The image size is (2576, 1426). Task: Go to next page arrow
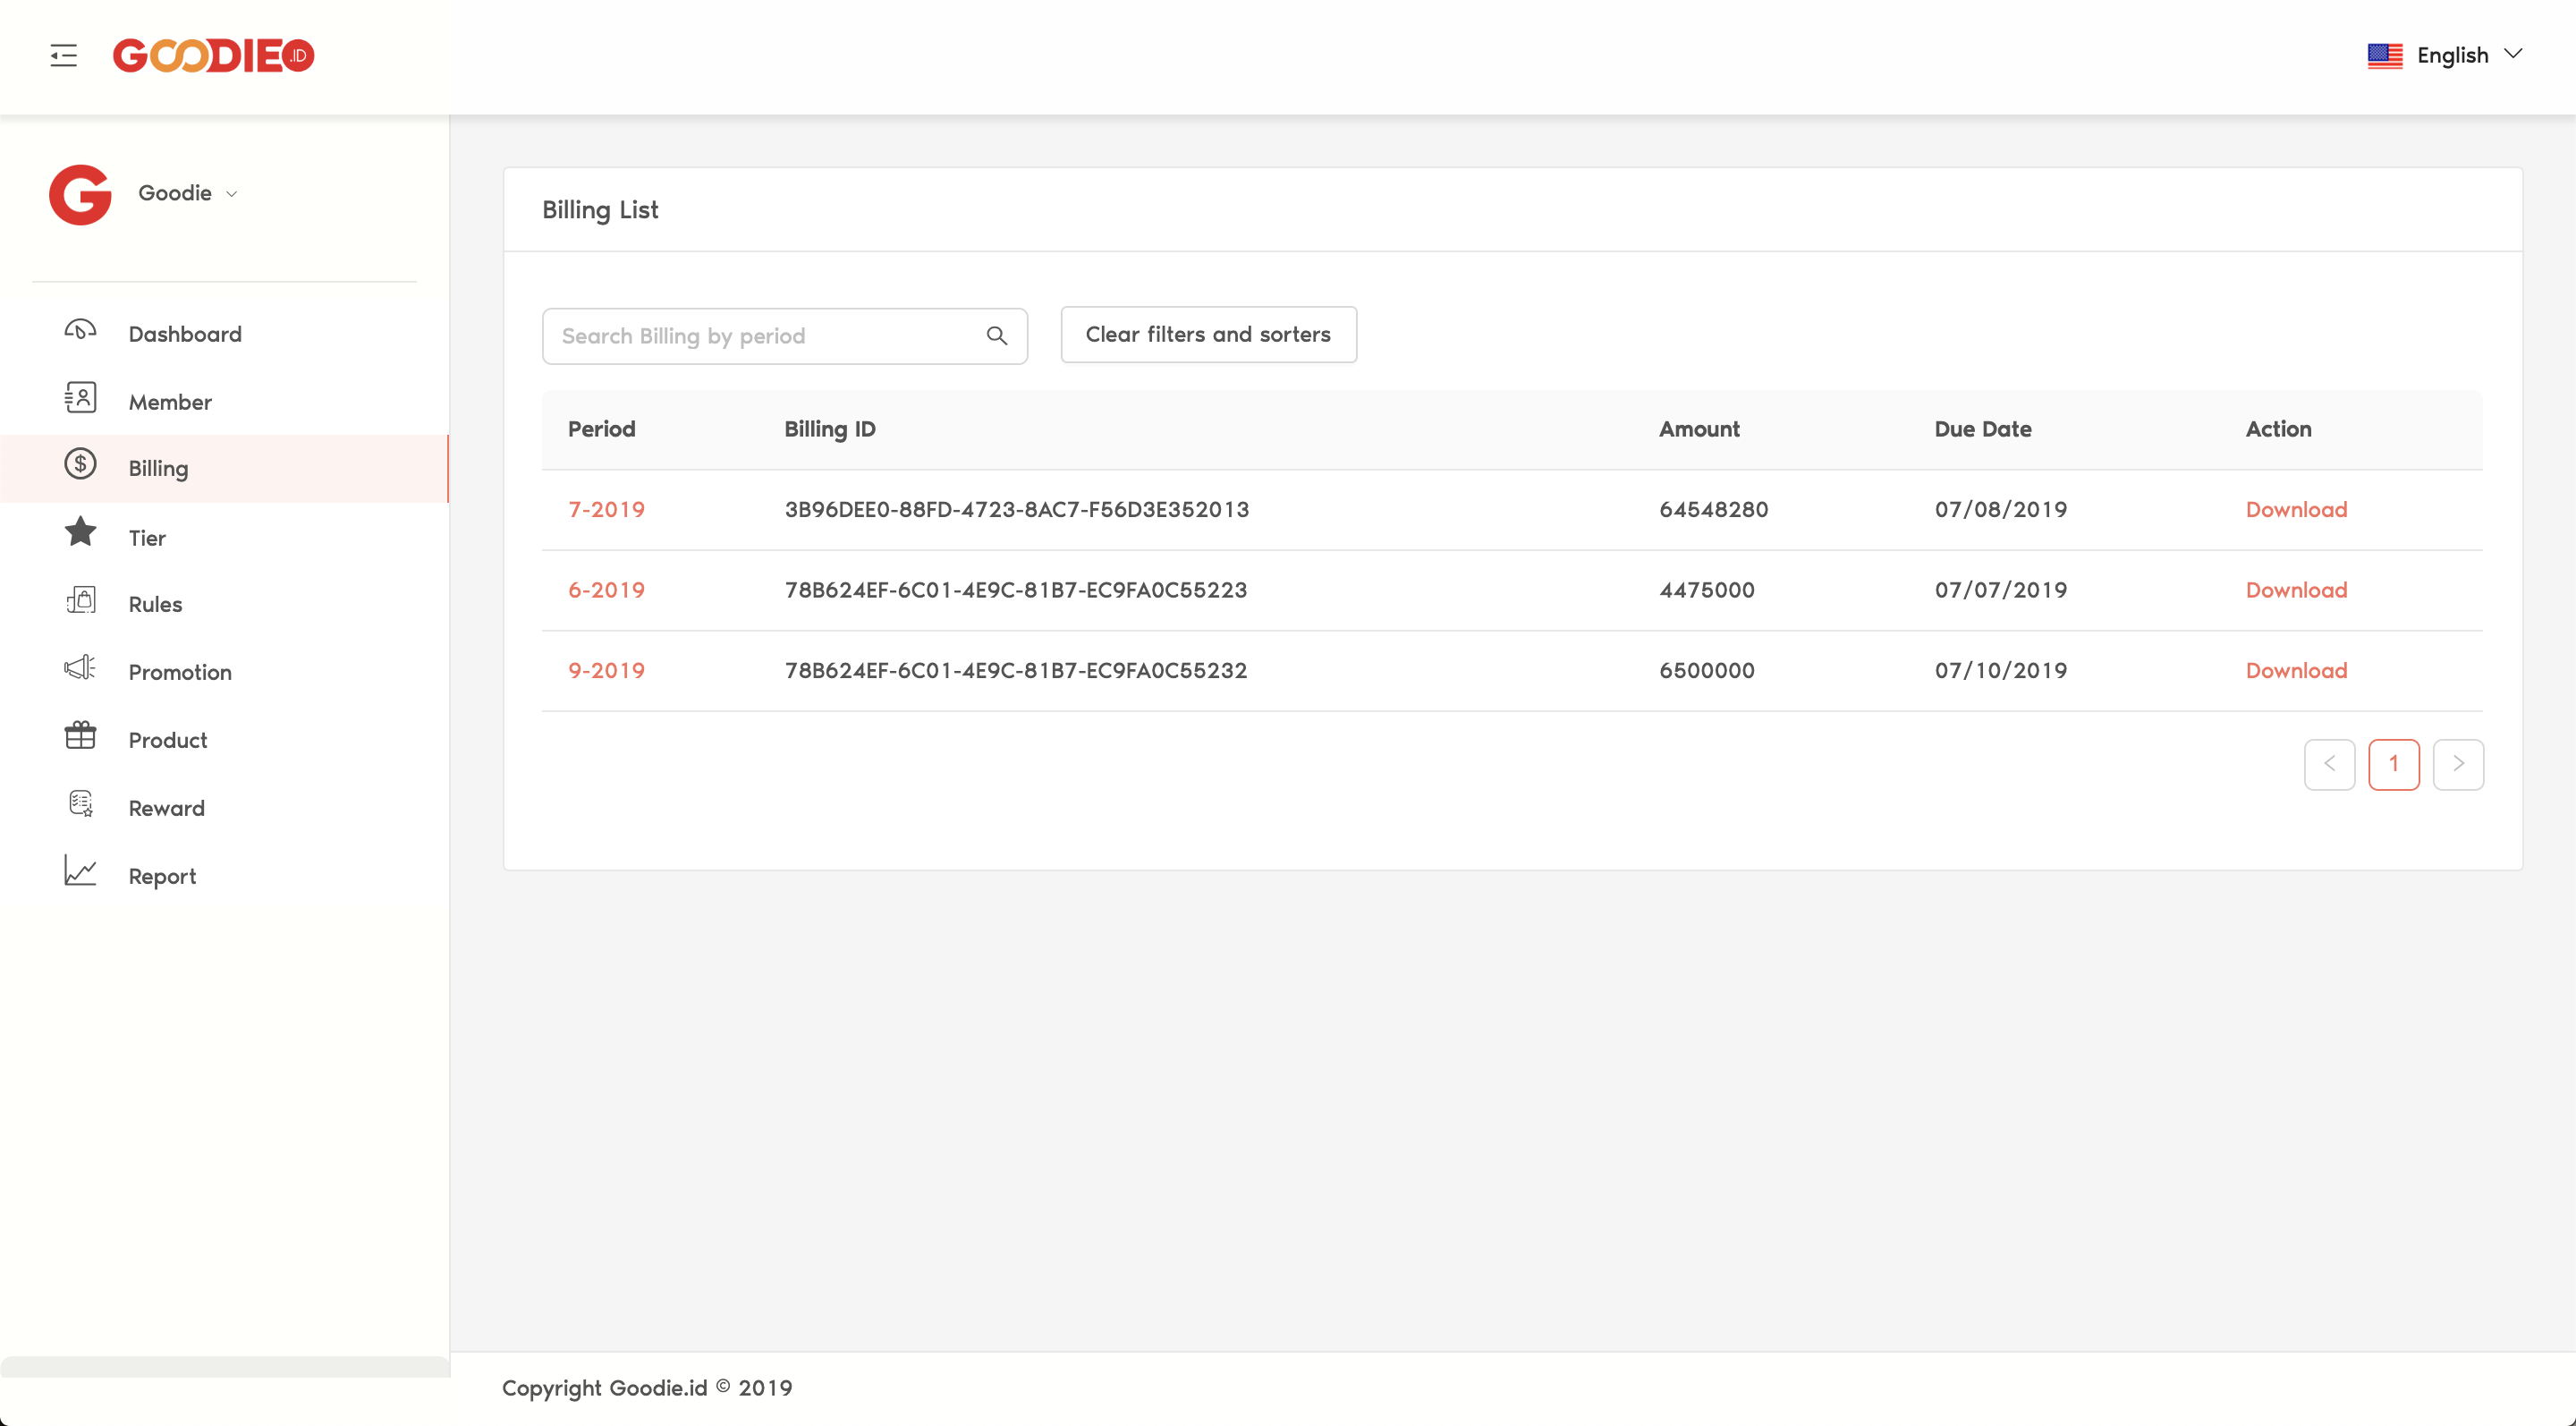click(x=2458, y=764)
